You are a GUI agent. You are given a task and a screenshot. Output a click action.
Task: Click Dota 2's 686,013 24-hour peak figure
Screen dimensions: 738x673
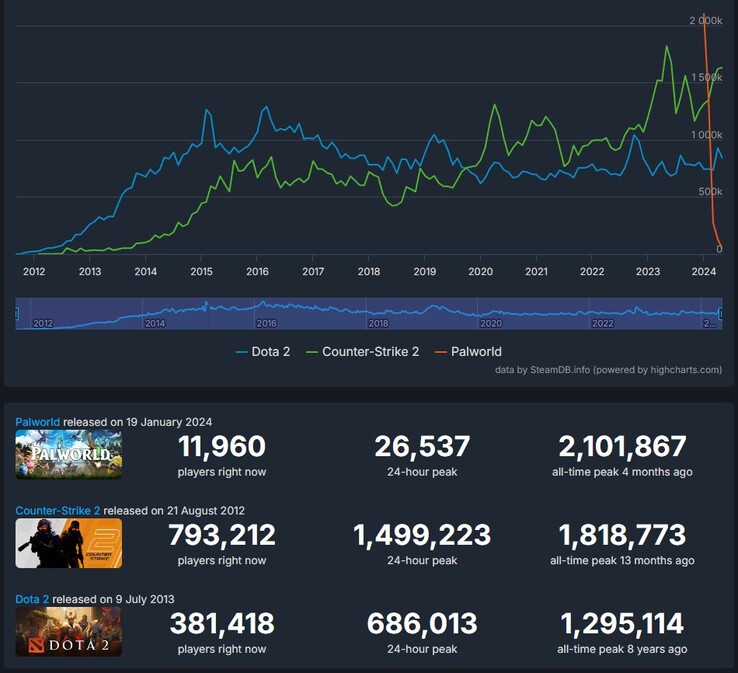point(422,624)
